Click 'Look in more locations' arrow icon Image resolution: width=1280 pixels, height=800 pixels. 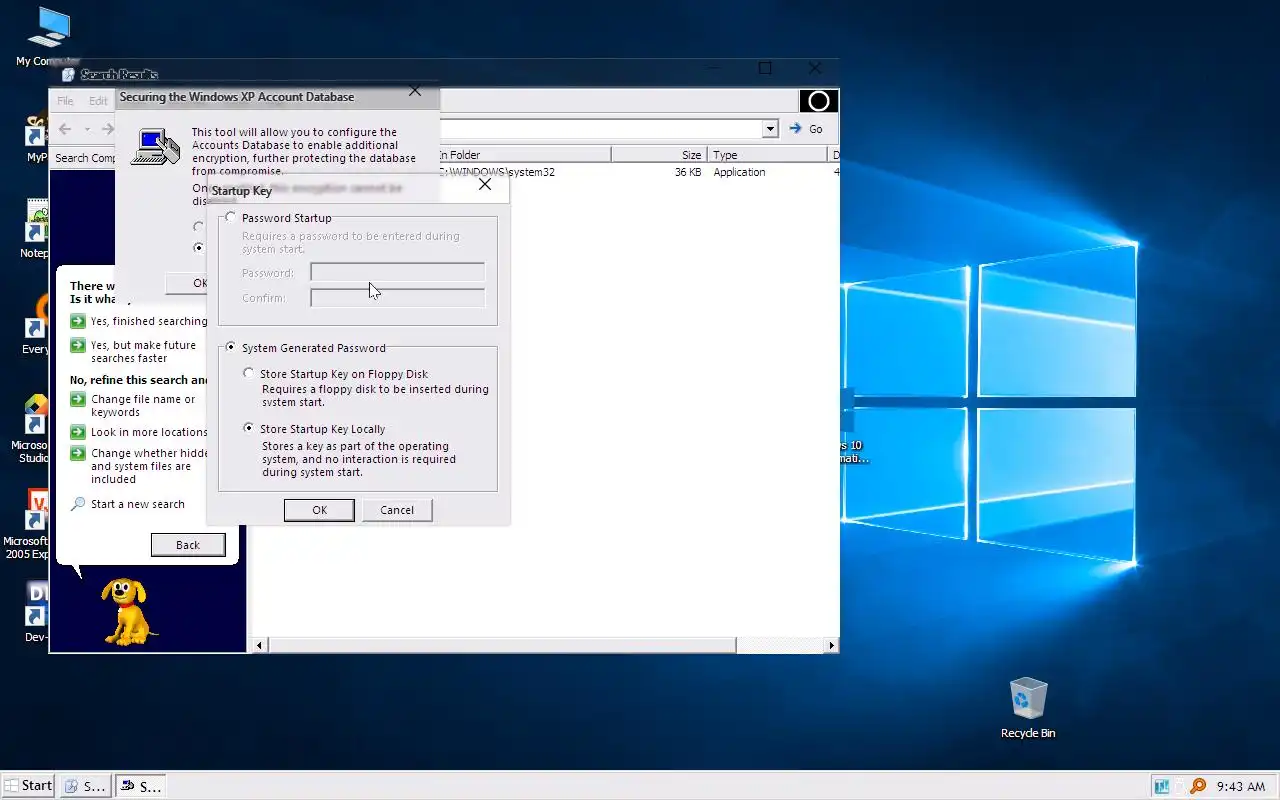[78, 432]
